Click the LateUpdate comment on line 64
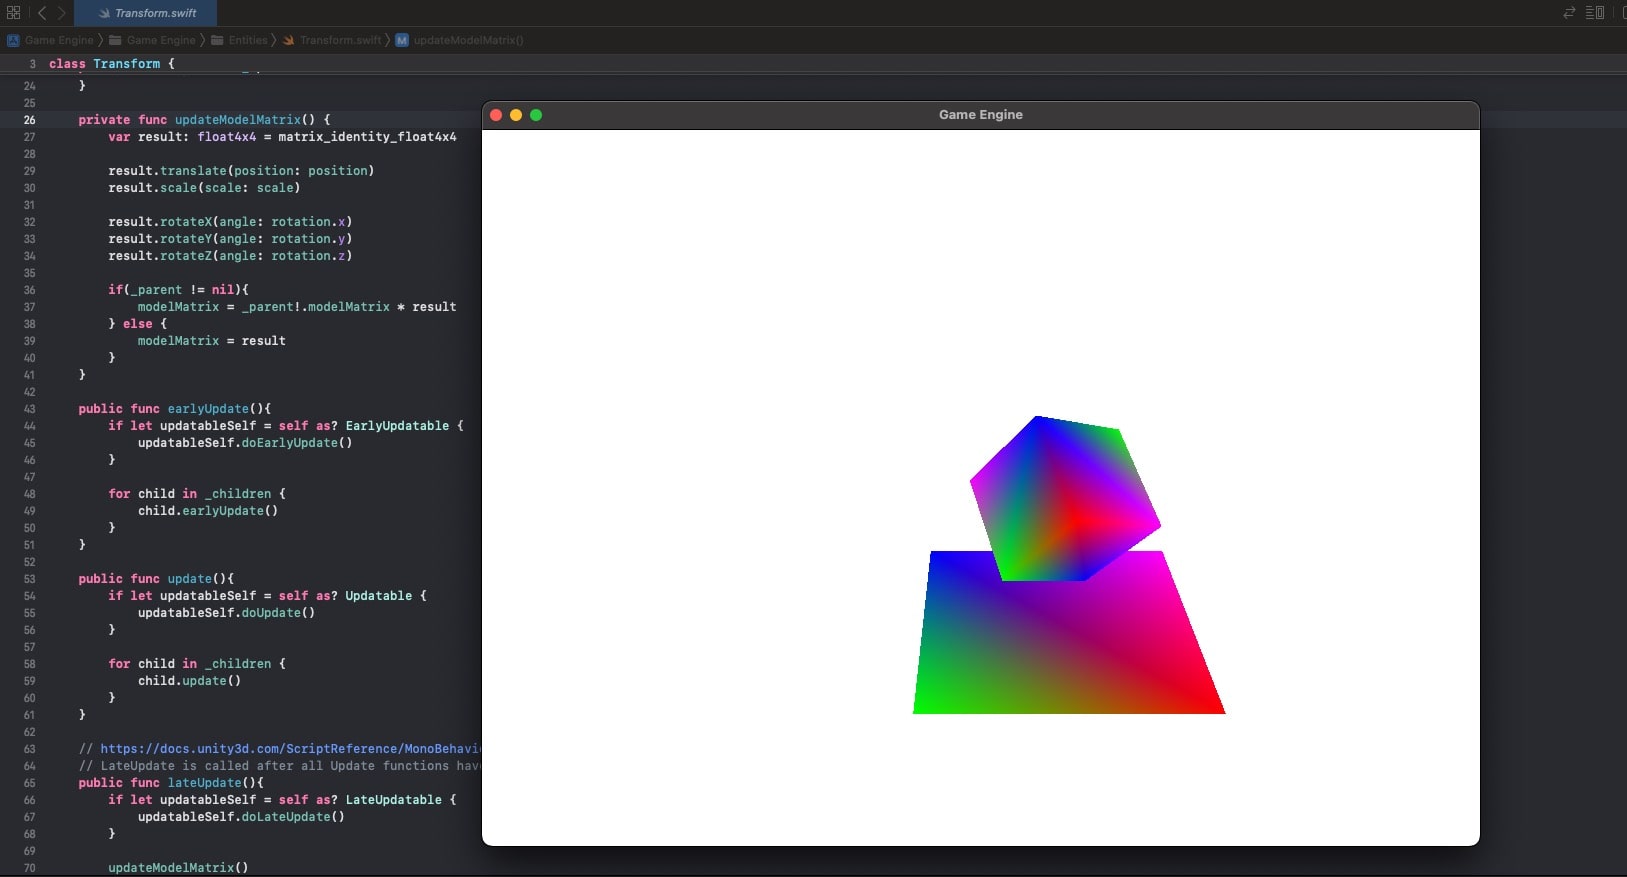This screenshot has width=1627, height=877. tap(280, 766)
